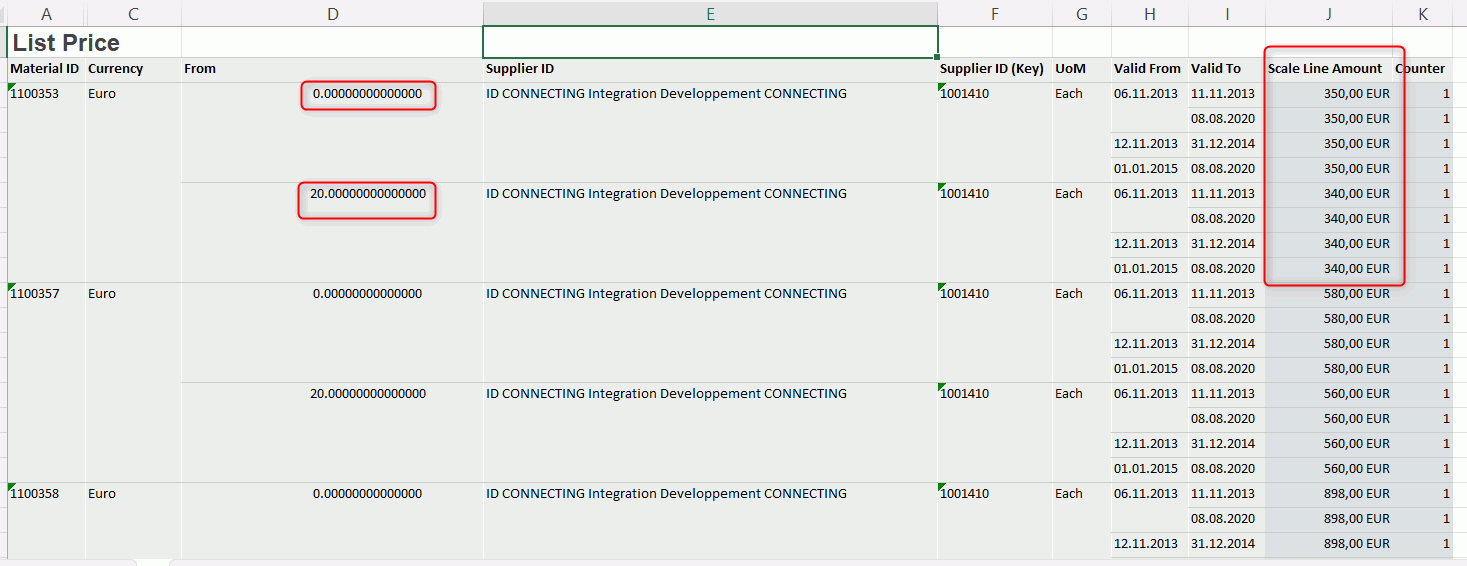
Task: Select entire column A via header
Action: (46, 14)
